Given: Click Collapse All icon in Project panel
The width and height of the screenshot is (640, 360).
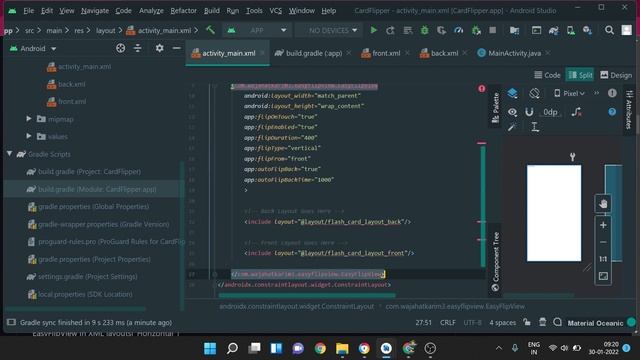Looking at the screenshot, I should (138, 48).
